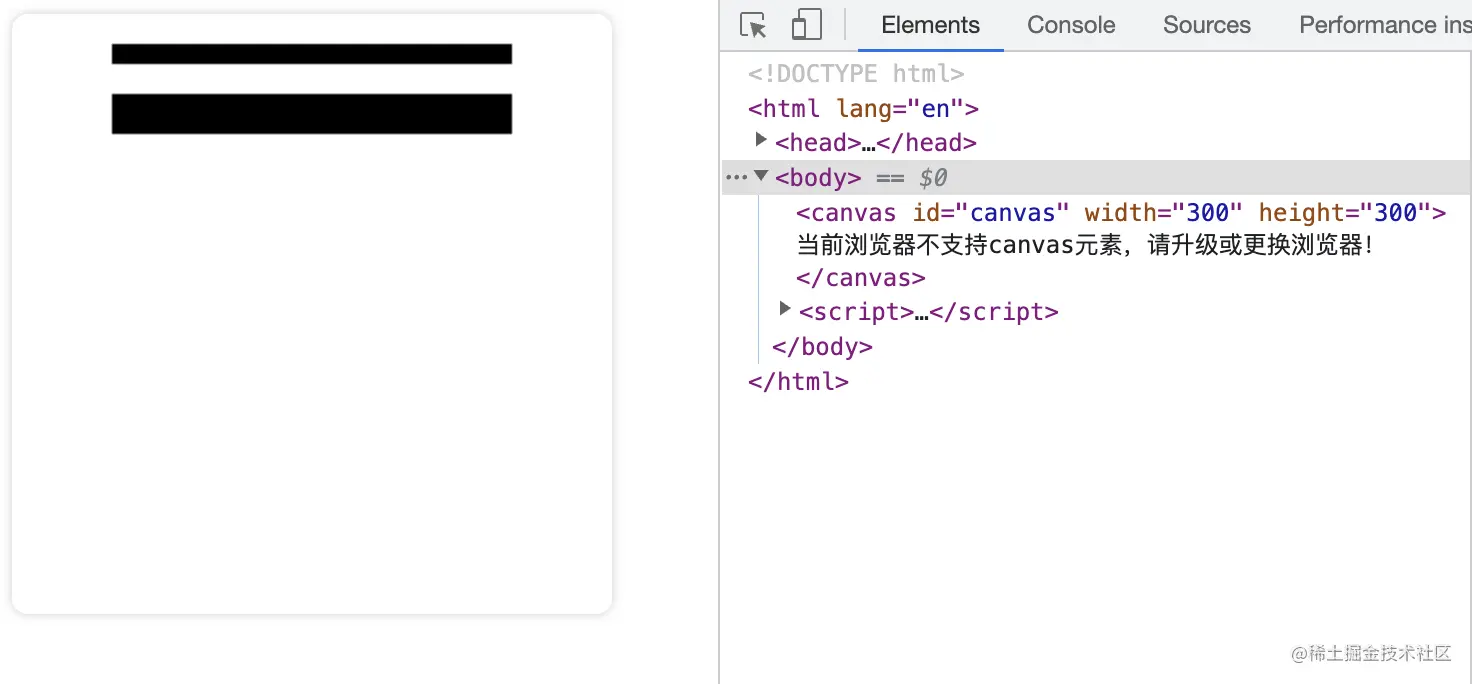
Task: Click the more-options dots next to body element
Action: click(736, 176)
